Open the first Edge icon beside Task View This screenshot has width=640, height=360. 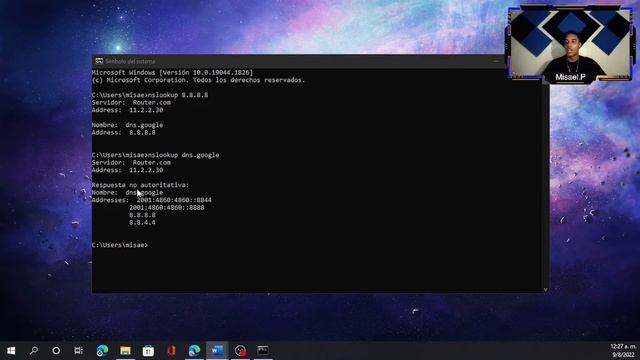pos(102,350)
